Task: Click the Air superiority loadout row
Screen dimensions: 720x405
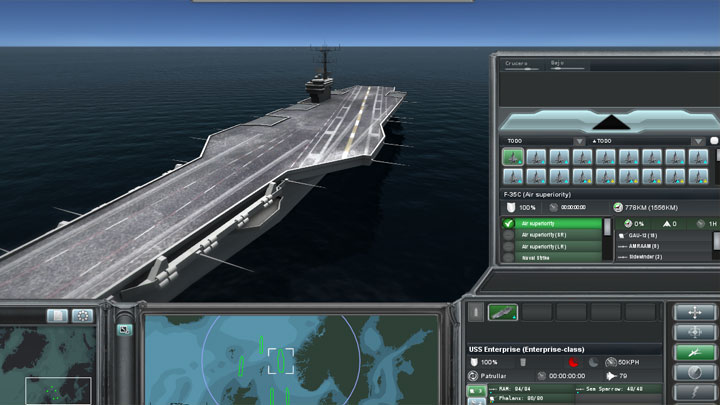Action: [x=559, y=224]
